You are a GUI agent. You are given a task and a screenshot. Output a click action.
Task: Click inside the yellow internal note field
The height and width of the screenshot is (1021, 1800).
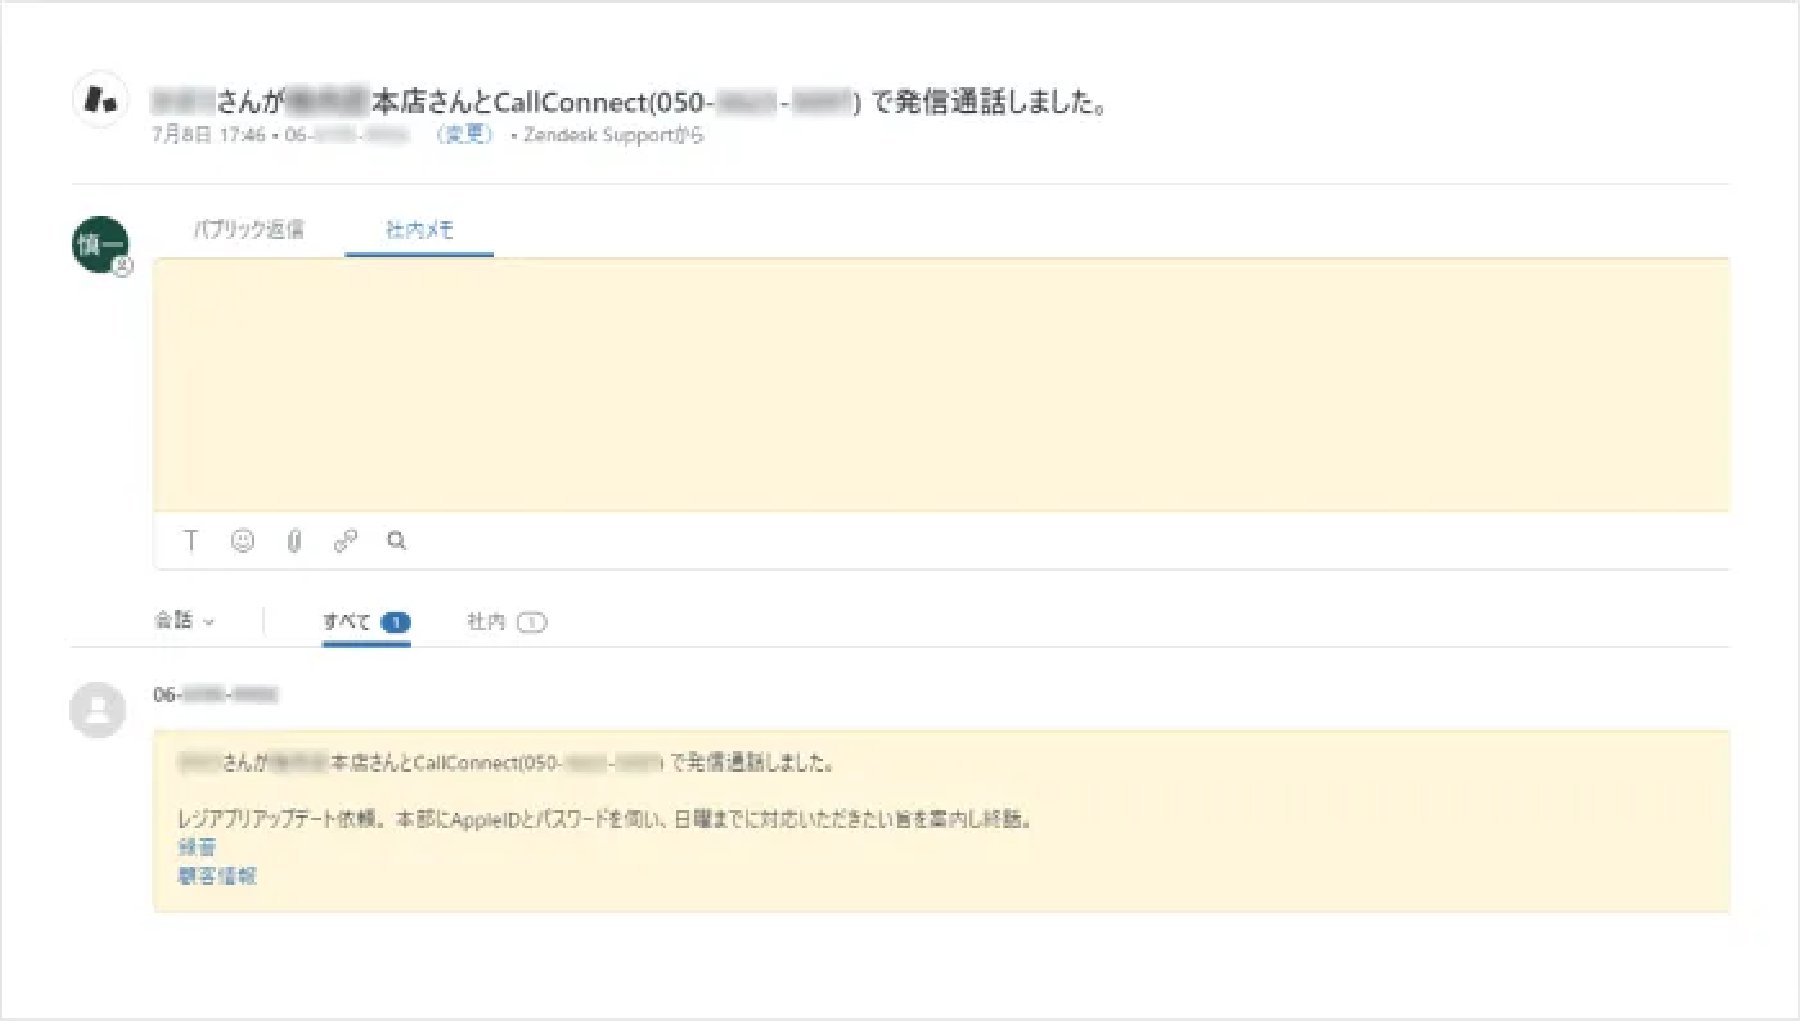pos(941,385)
